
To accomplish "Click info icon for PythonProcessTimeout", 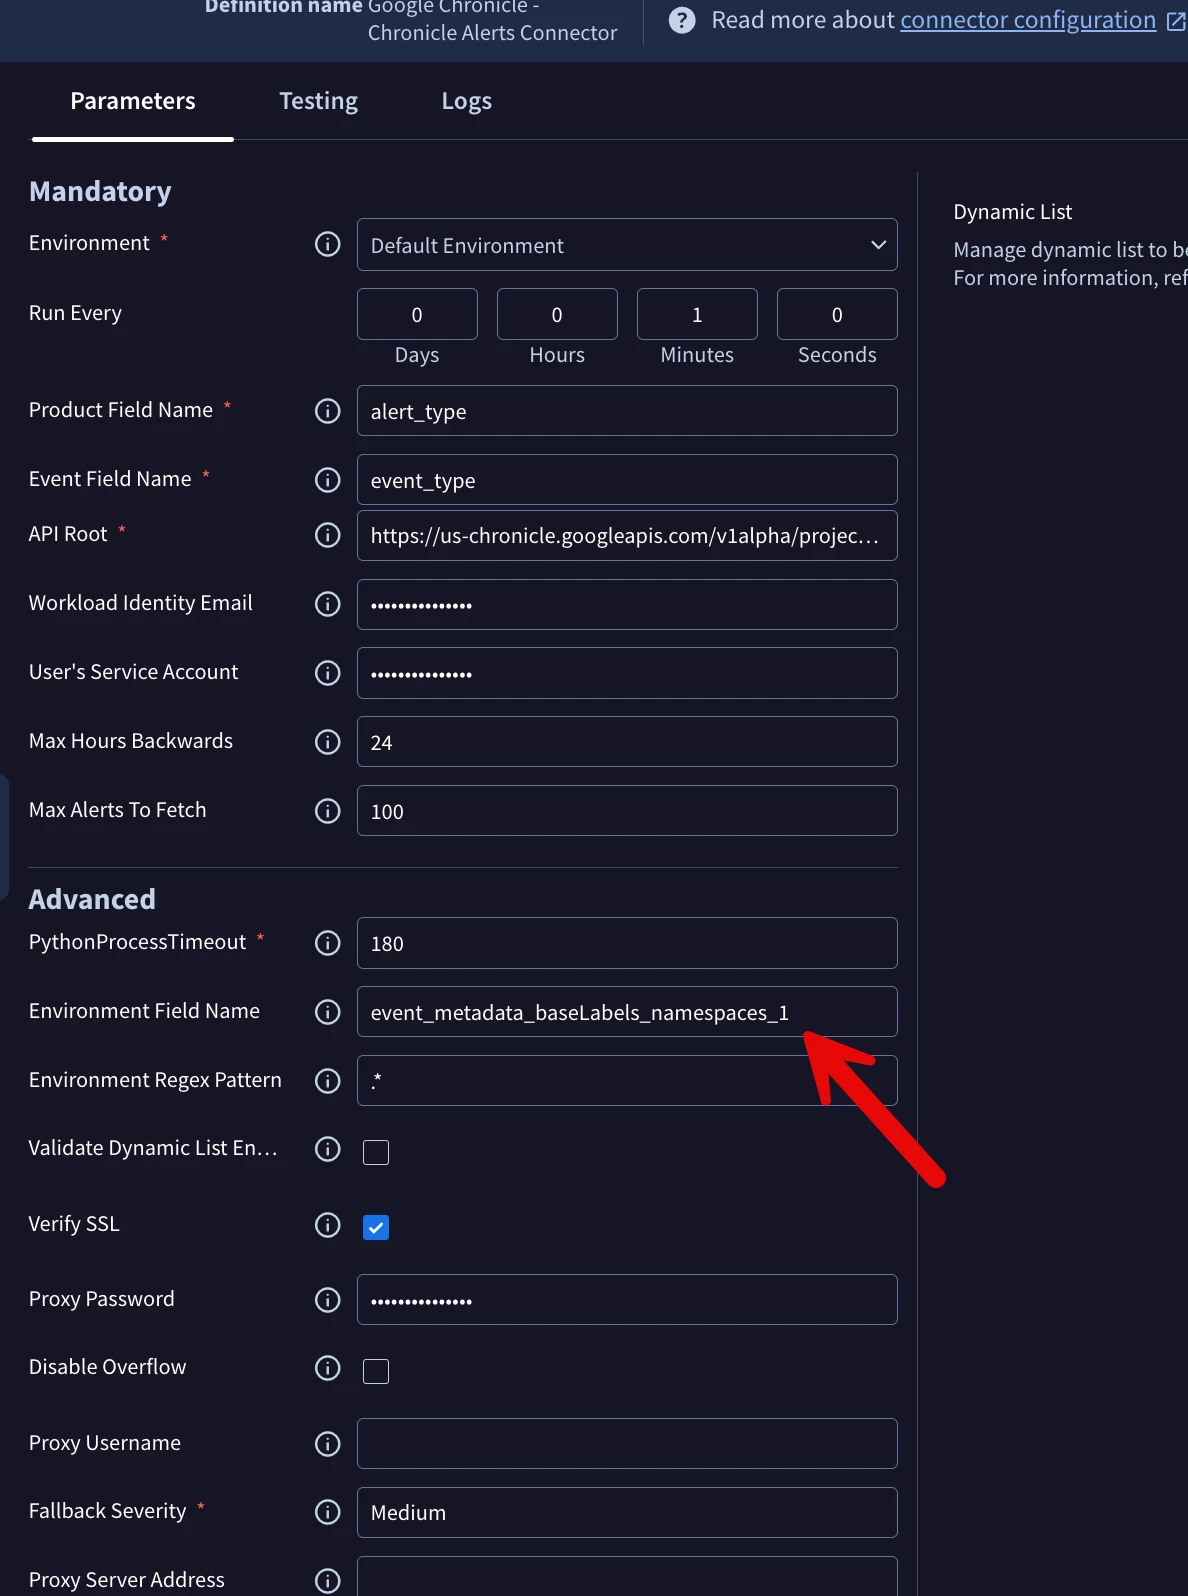I will [x=328, y=943].
